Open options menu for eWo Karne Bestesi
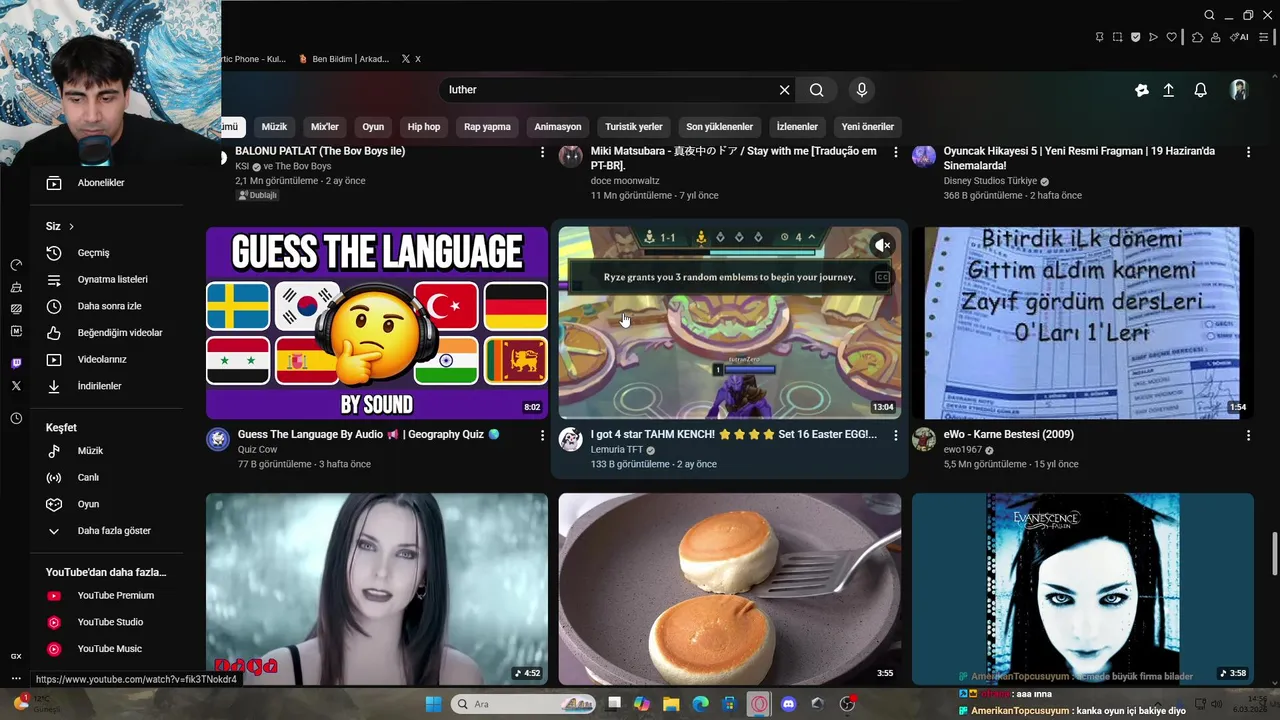The height and width of the screenshot is (720, 1280). 1248,436
